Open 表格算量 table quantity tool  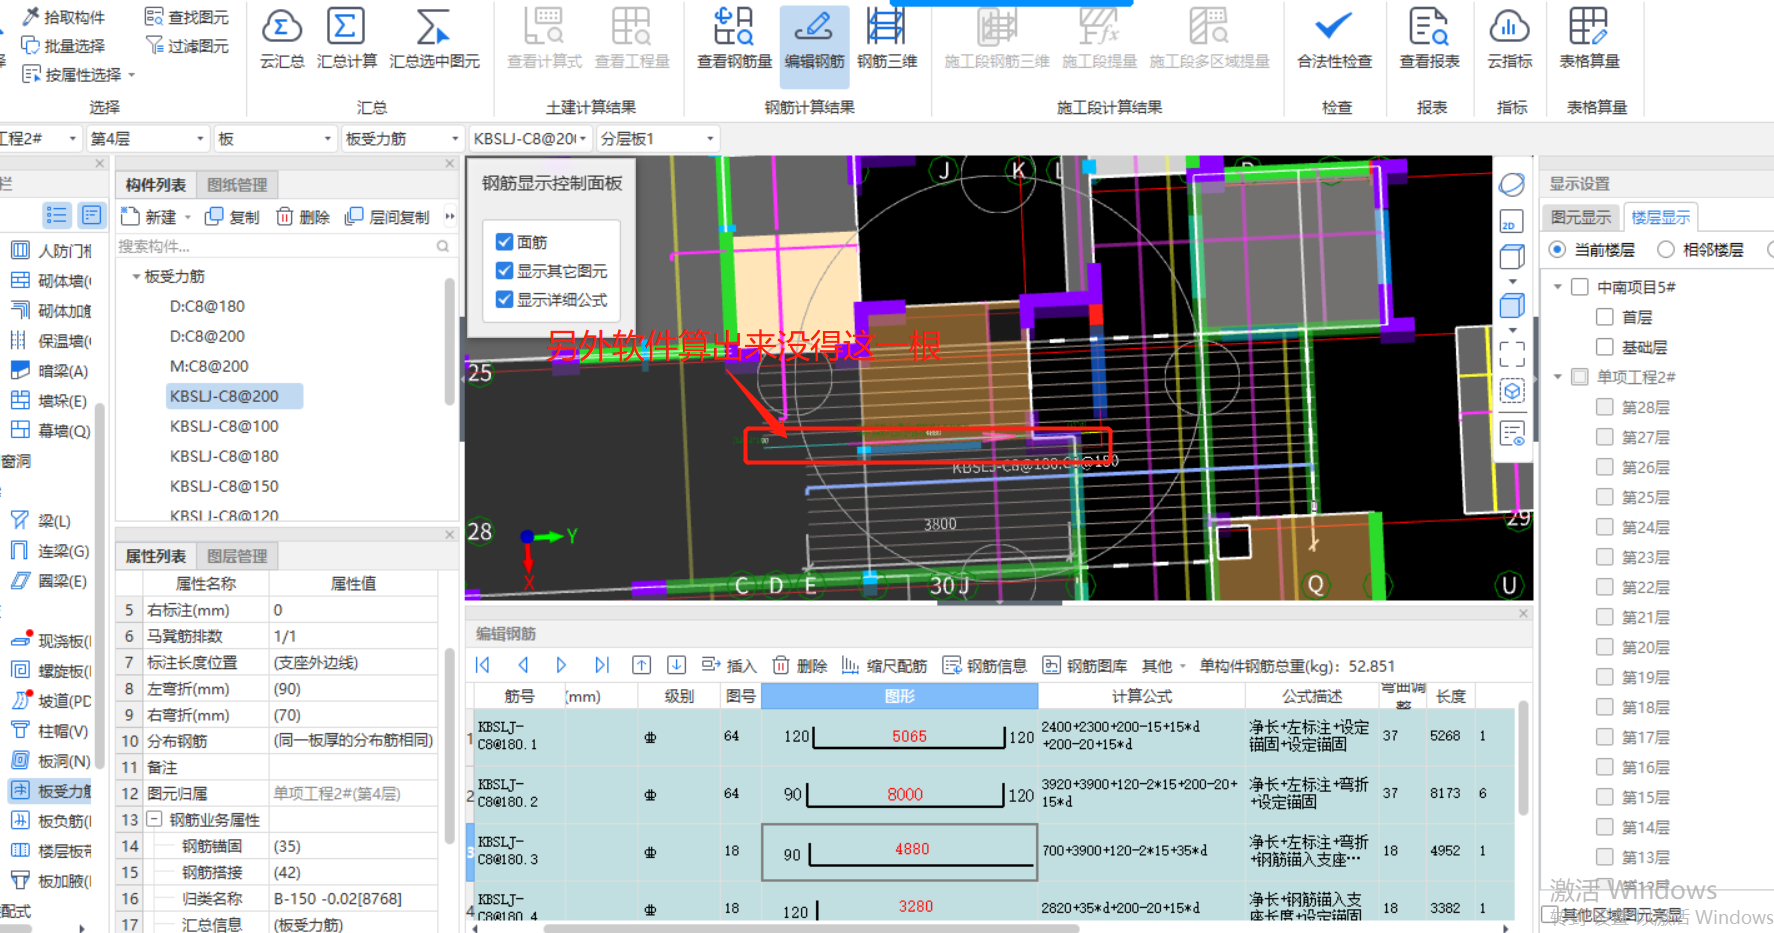pyautogui.click(x=1589, y=39)
